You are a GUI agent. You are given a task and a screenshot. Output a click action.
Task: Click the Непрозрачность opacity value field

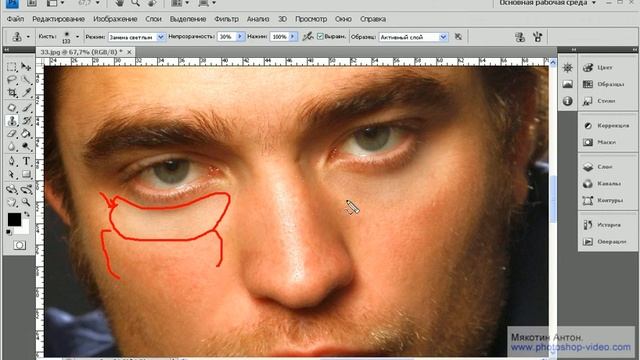pos(227,37)
